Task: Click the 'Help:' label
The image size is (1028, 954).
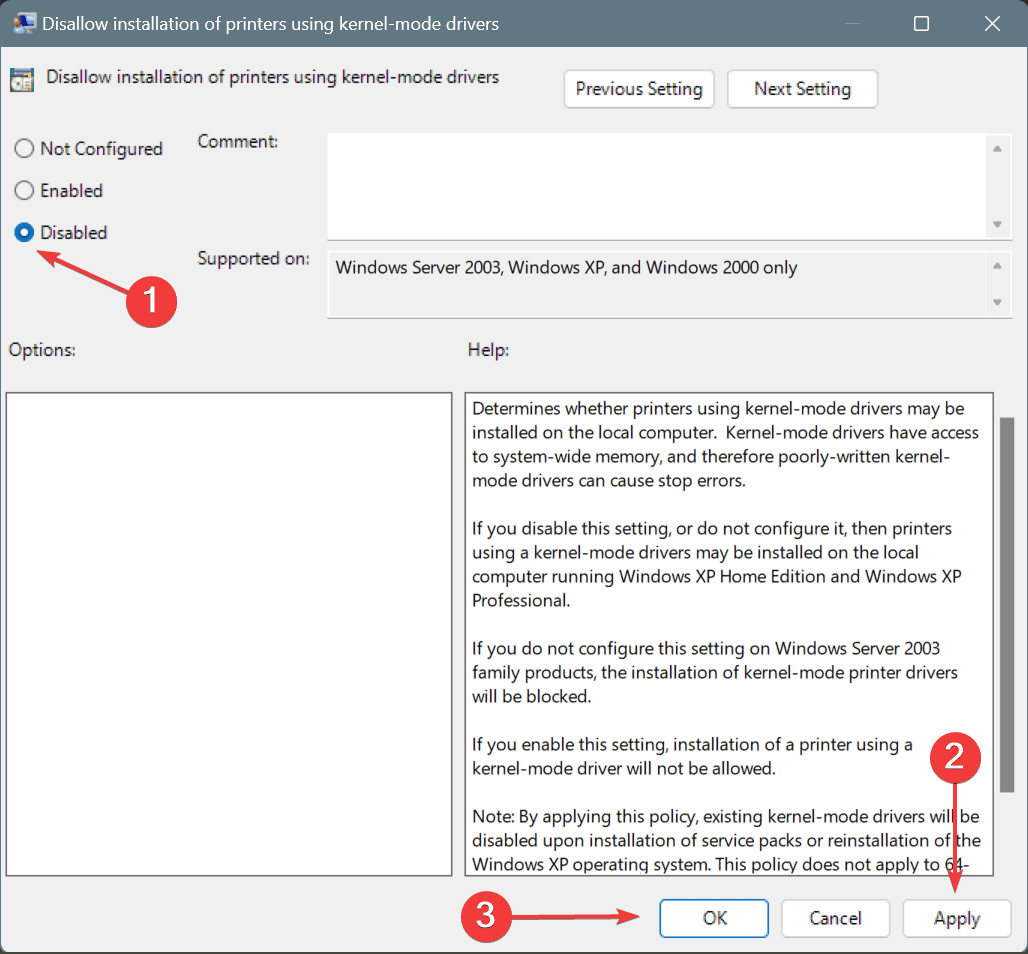Action: click(x=488, y=350)
